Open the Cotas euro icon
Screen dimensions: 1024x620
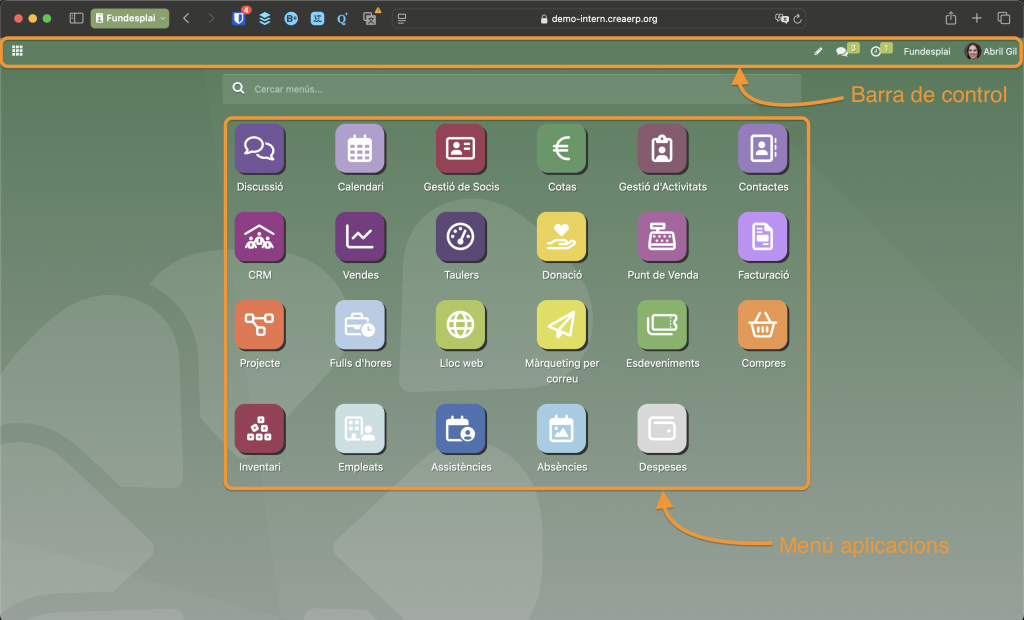tap(561, 149)
